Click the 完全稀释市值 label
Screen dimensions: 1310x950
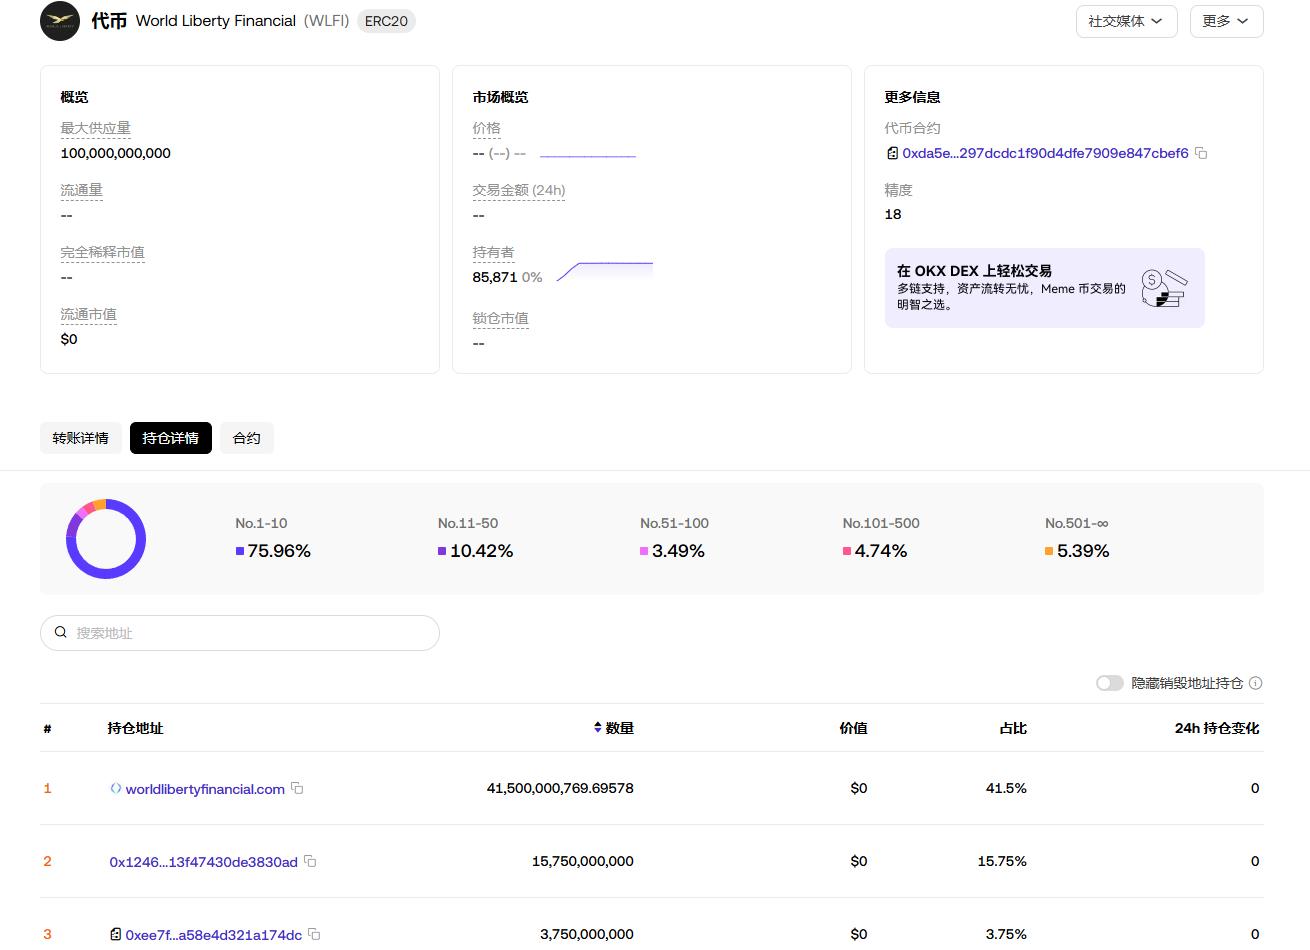[x=103, y=252]
